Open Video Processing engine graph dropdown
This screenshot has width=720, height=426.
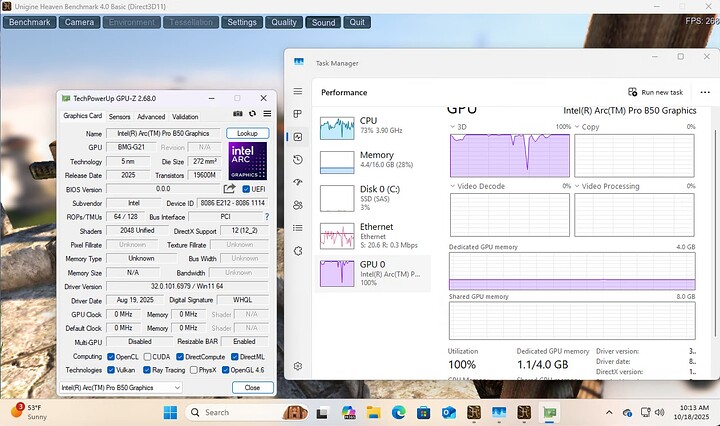[577, 186]
